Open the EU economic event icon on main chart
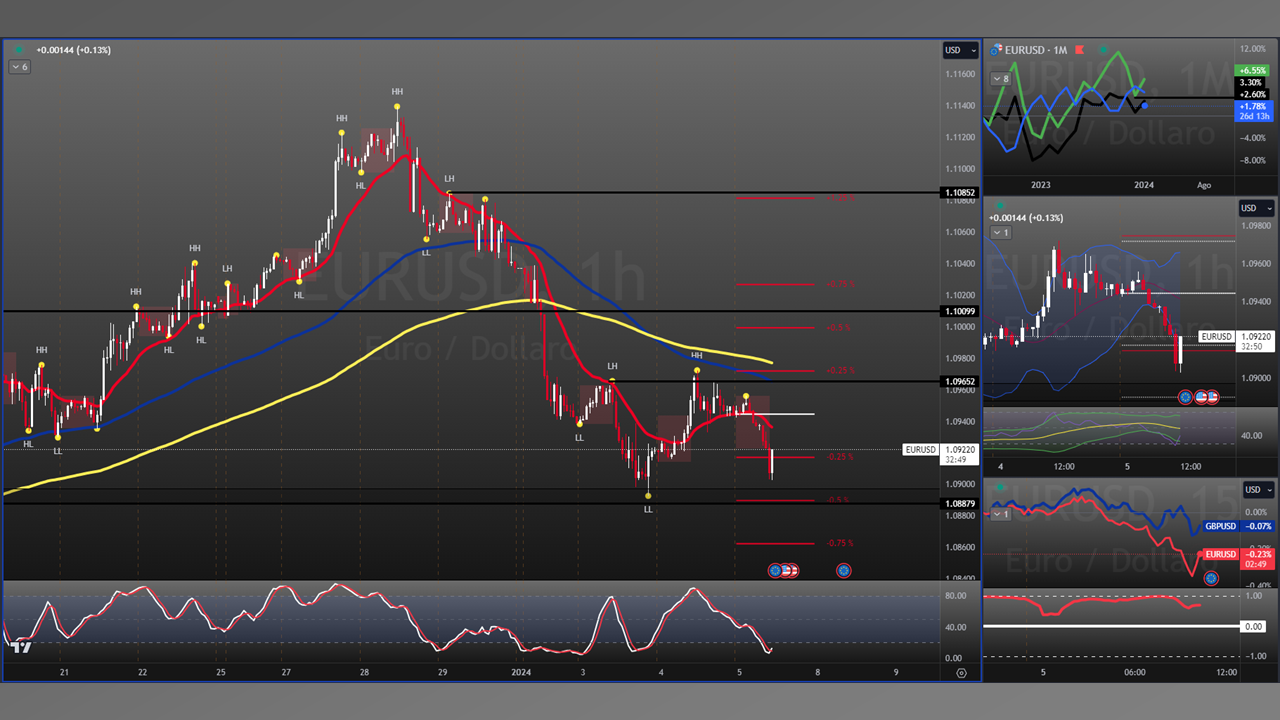Screen dimensions: 1280x720 coord(775,570)
